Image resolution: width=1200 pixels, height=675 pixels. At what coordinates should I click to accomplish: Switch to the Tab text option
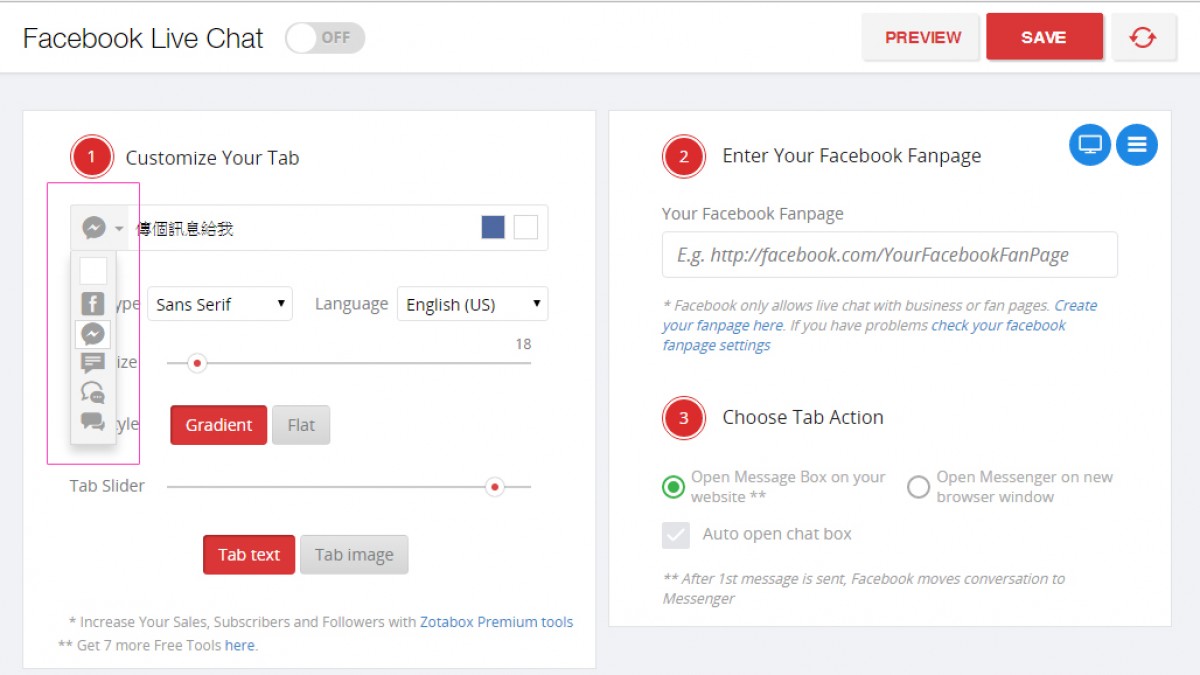[249, 555]
